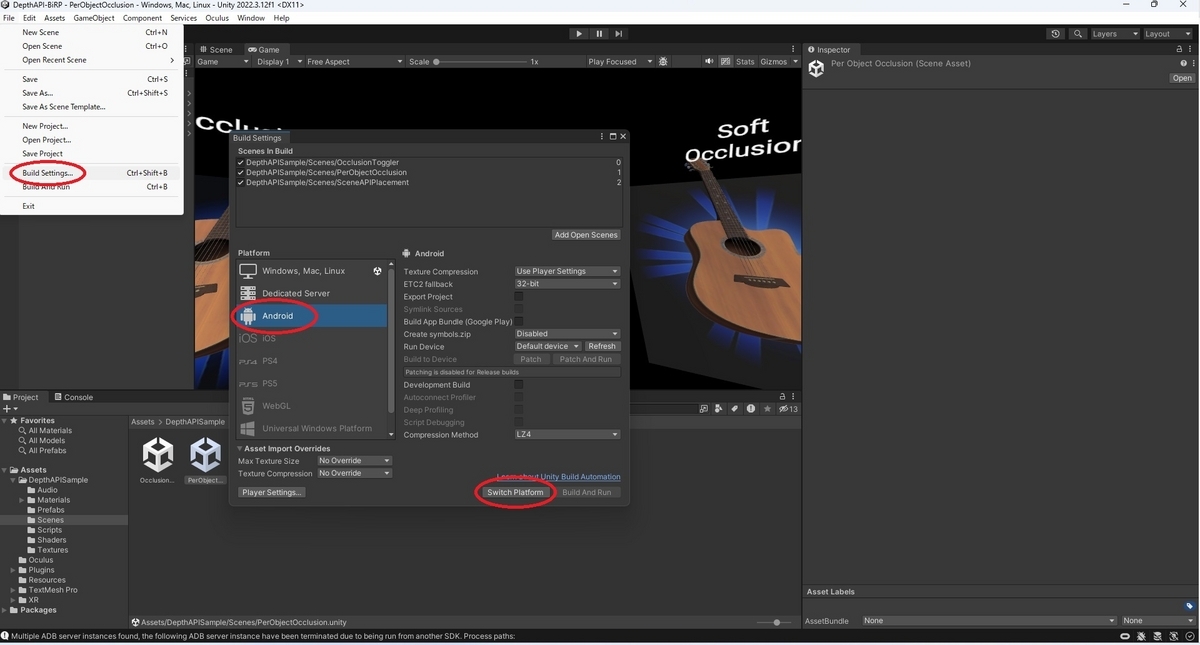
Task: Open the Texture Compression dropdown
Action: click(x=567, y=271)
